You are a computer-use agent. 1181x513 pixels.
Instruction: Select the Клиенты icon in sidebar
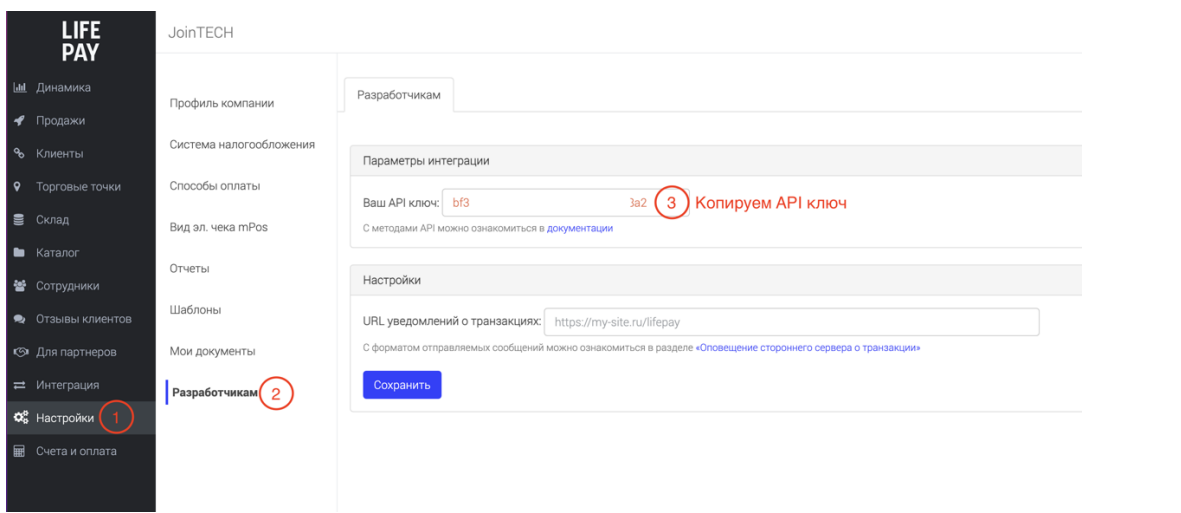pyautogui.click(x=20, y=154)
